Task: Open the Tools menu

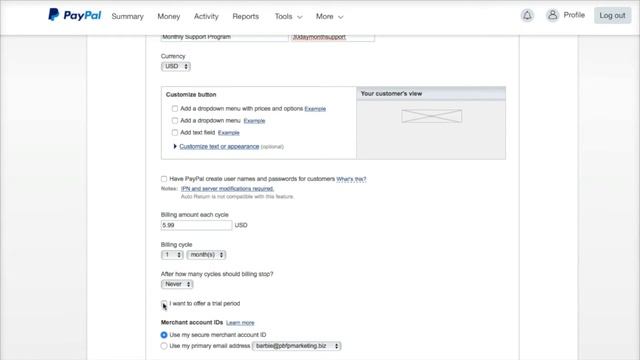Action: [x=288, y=16]
